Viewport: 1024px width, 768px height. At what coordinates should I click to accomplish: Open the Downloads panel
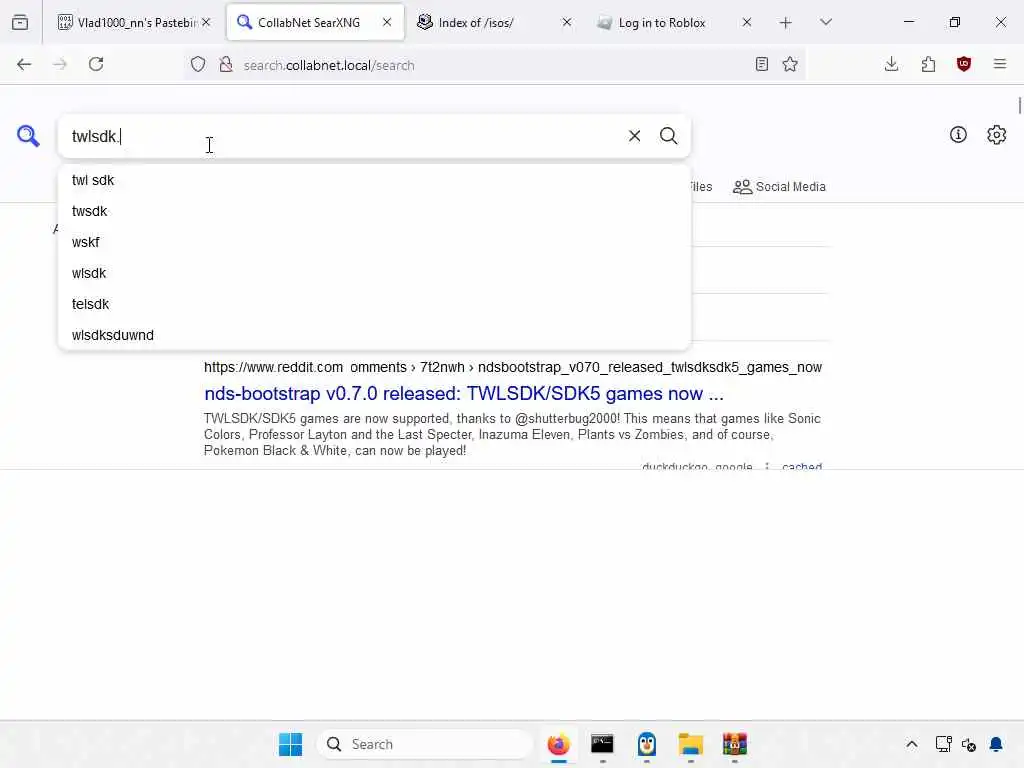(891, 64)
